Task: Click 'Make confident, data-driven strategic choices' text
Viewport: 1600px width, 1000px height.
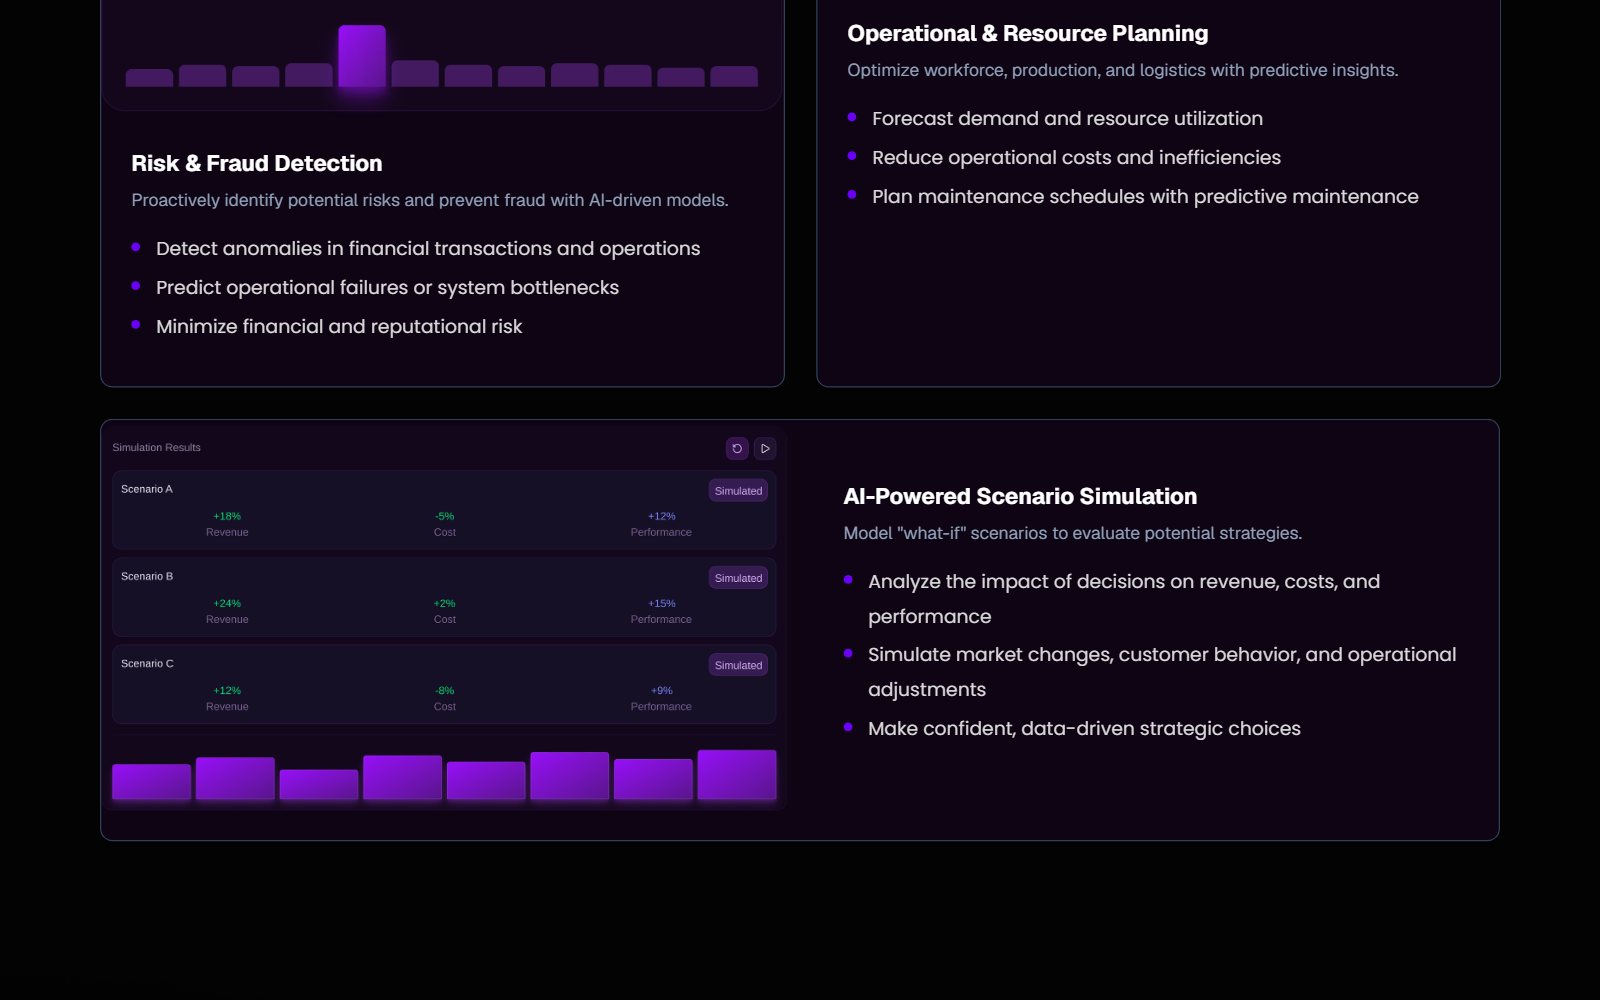Action: (x=1084, y=728)
